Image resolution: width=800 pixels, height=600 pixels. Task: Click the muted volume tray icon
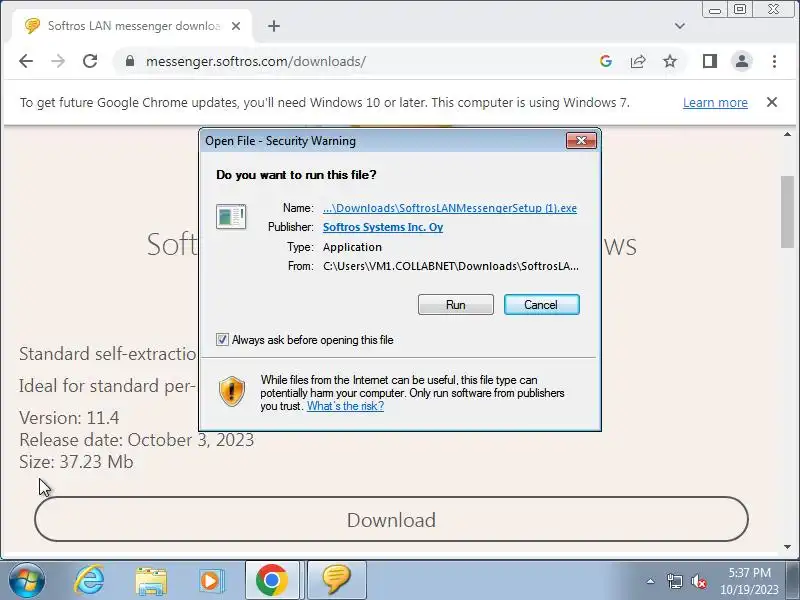699,581
